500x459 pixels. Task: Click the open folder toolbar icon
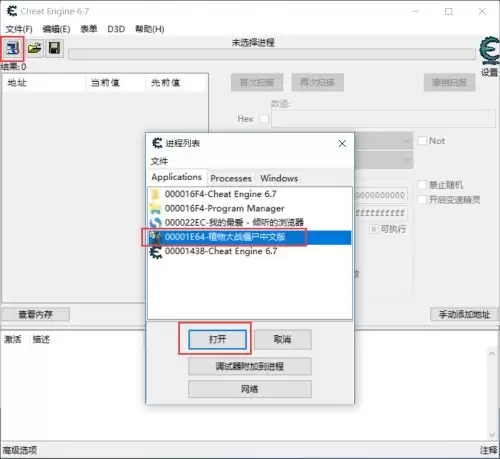coord(35,49)
